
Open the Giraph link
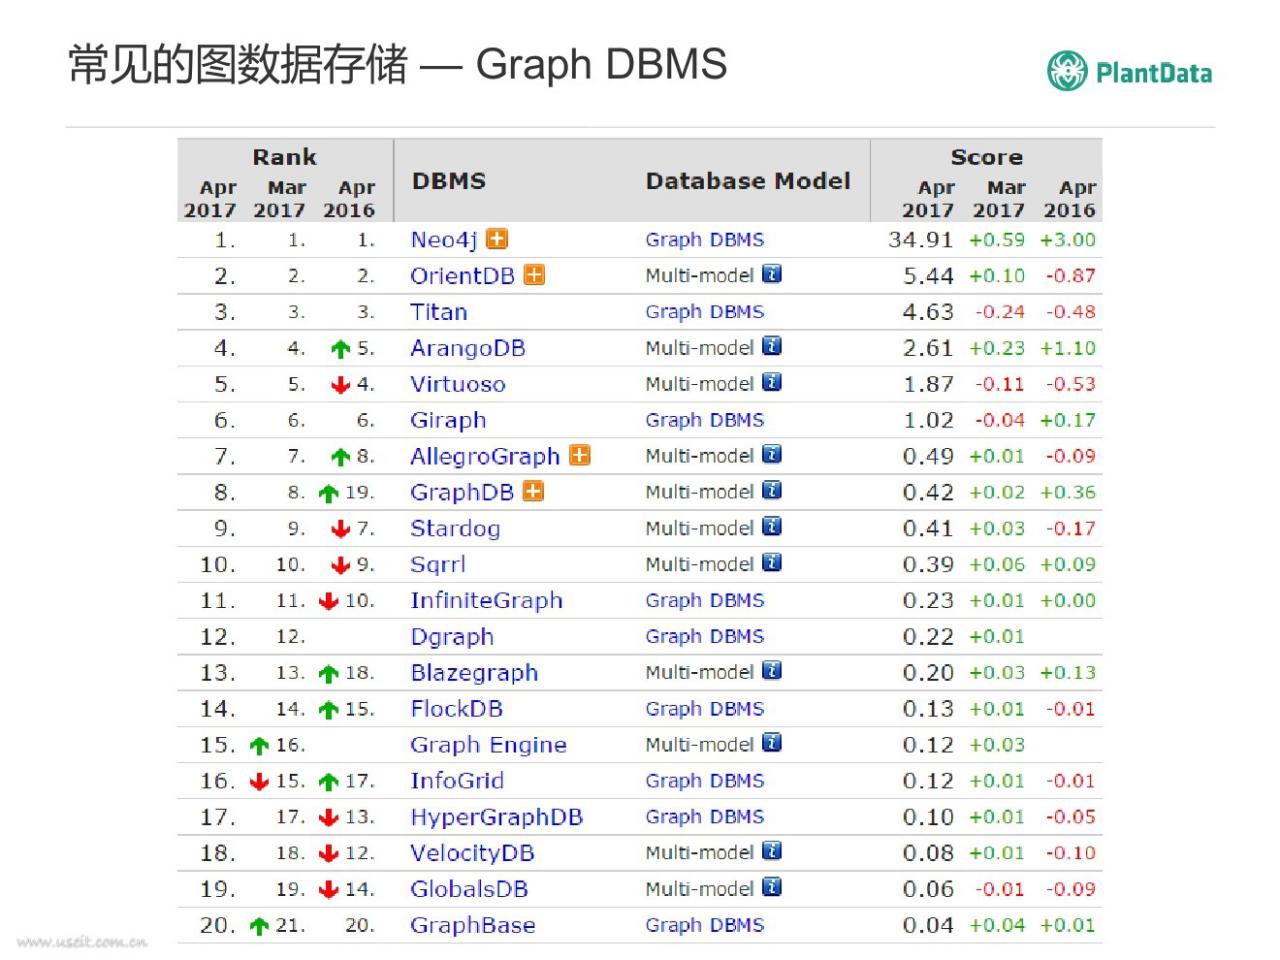[x=448, y=420]
